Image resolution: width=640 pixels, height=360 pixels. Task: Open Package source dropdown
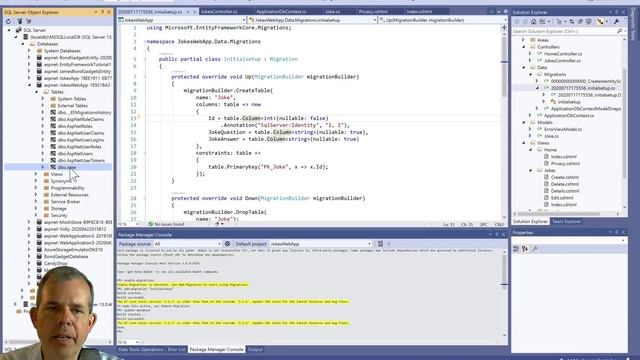click(219, 244)
